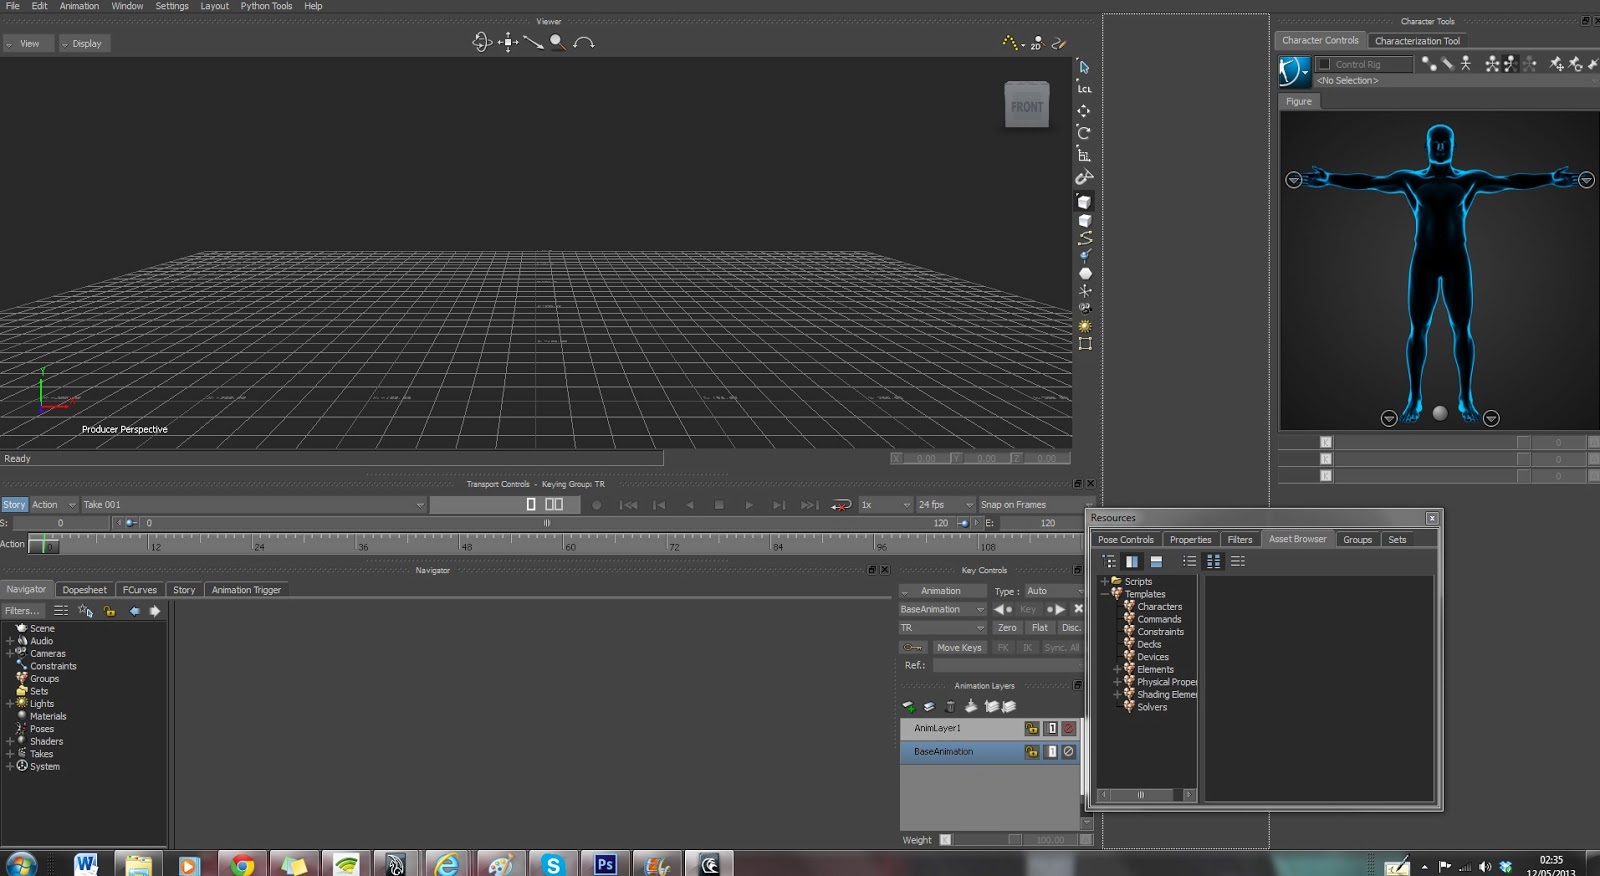Screen dimensions: 1600x876
Task: Toggle the mute icon on the AnimLayer1 row
Action: [1068, 728]
